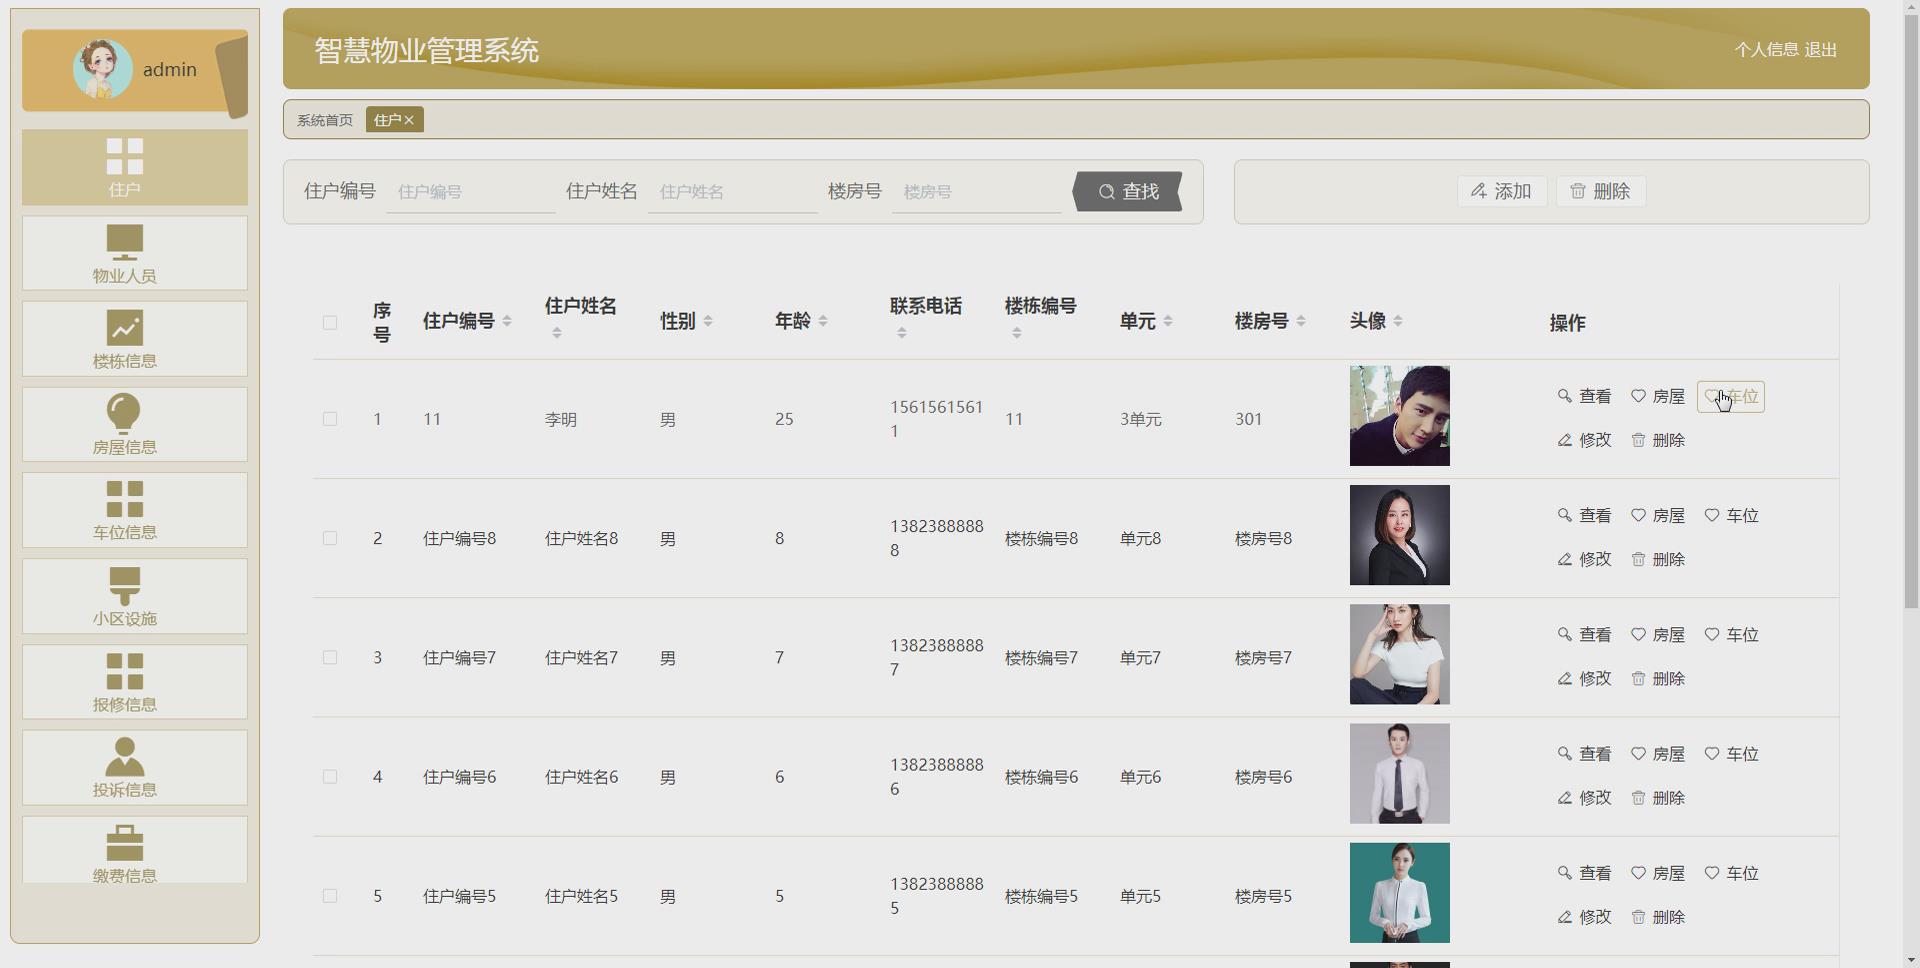Click trash 删除 icon for 住户姓名7 row
The image size is (1920, 968).
tap(1638, 678)
